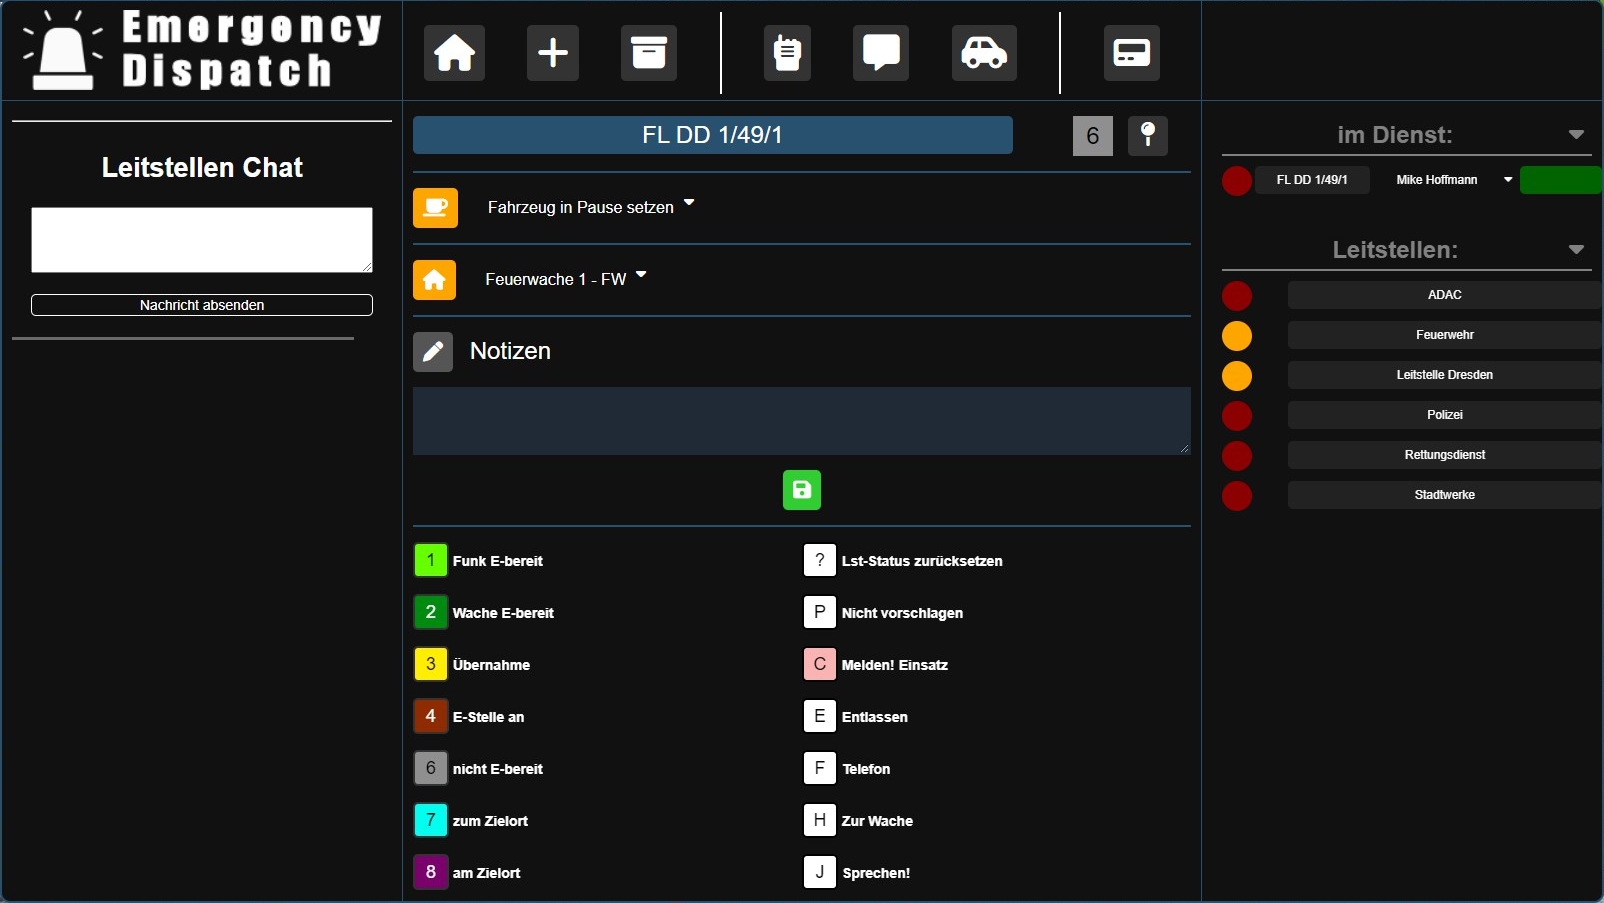Click the pencil icon beside Notizen
Screen dimensions: 1604x903
[x=433, y=352]
